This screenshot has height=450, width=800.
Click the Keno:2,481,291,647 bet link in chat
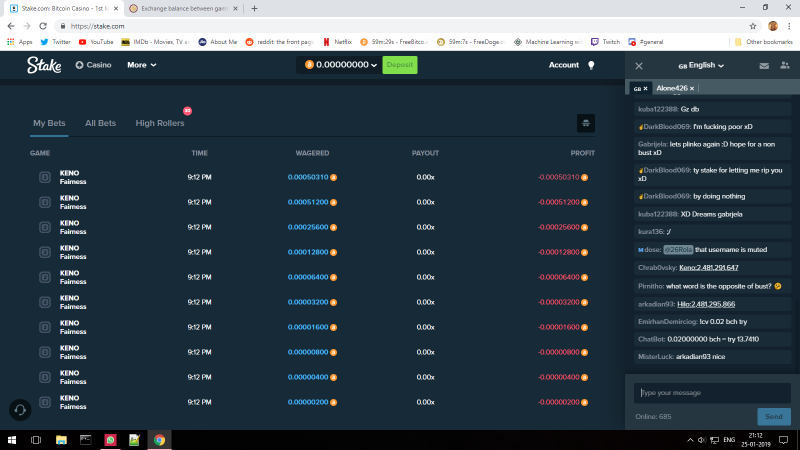click(709, 267)
